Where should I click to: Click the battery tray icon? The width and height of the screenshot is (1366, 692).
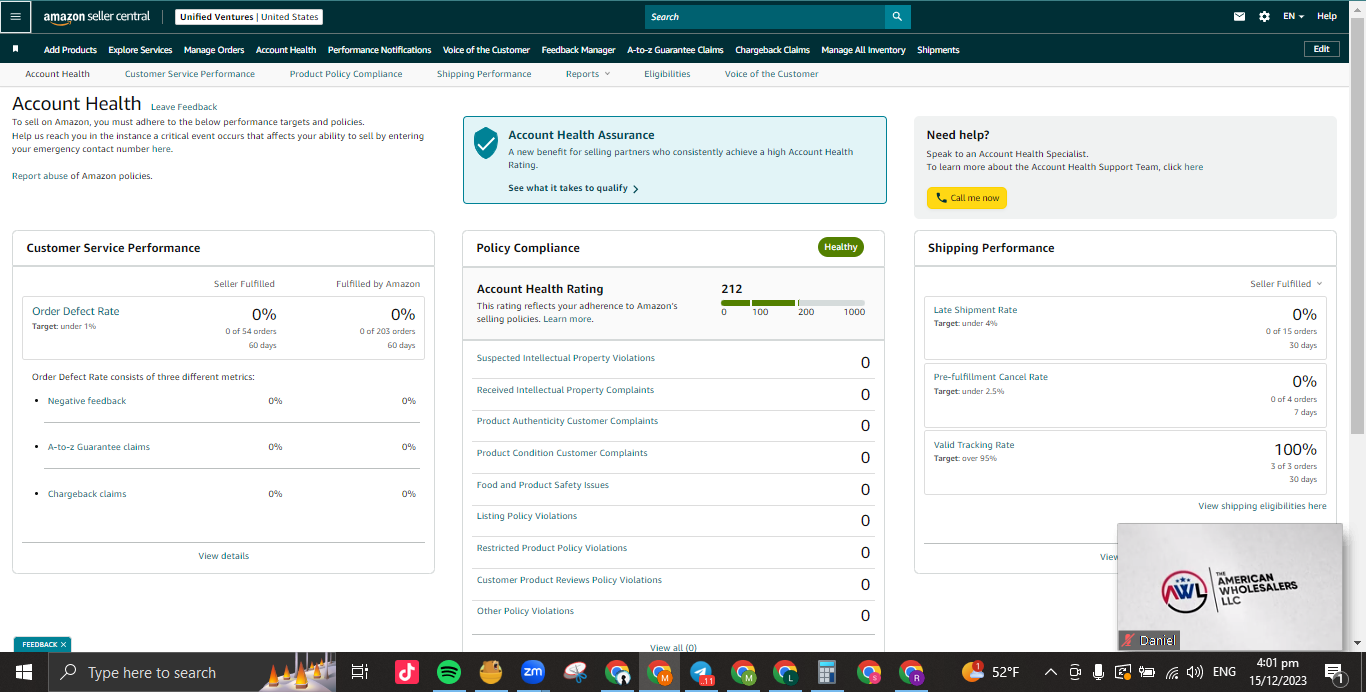1147,672
